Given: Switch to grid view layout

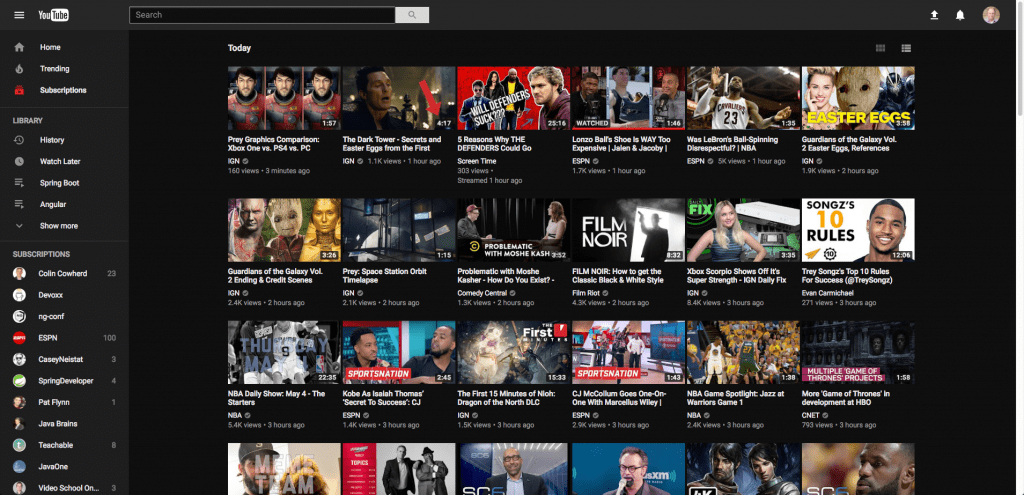Looking at the screenshot, I should coord(880,48).
